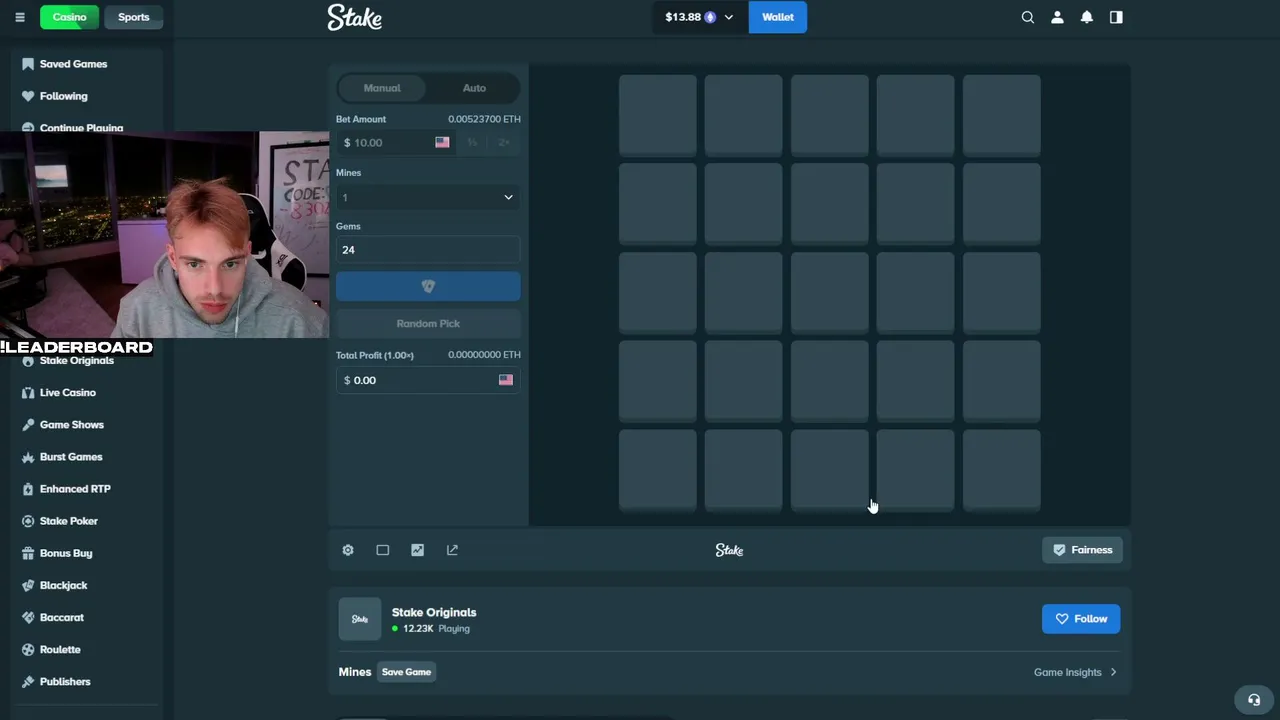Click the Stake Originals provider logo thumbnail
1280x720 pixels.
coord(360,619)
